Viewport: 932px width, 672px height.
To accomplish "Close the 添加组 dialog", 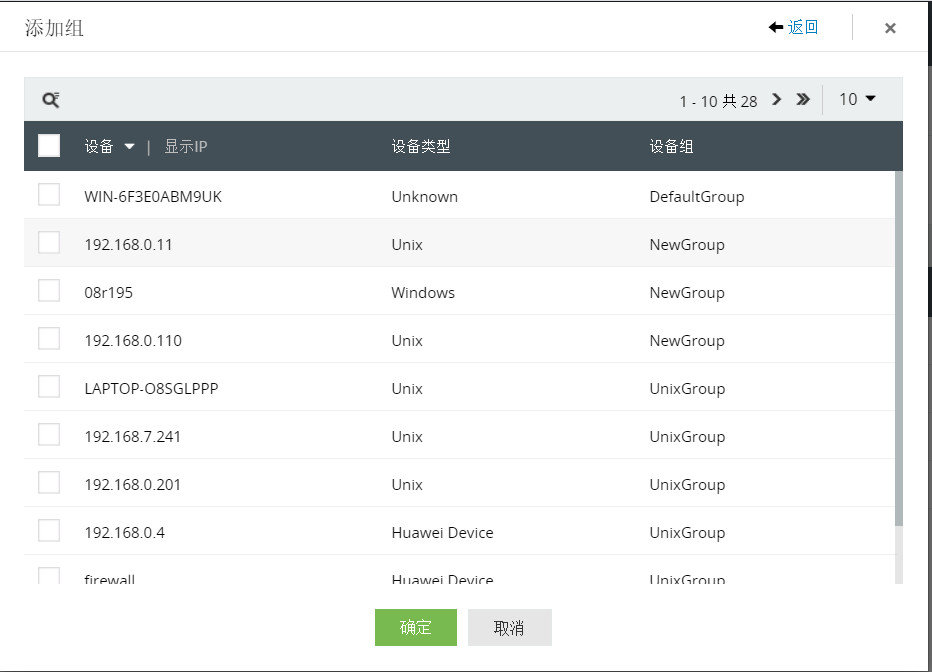I will coord(890,29).
